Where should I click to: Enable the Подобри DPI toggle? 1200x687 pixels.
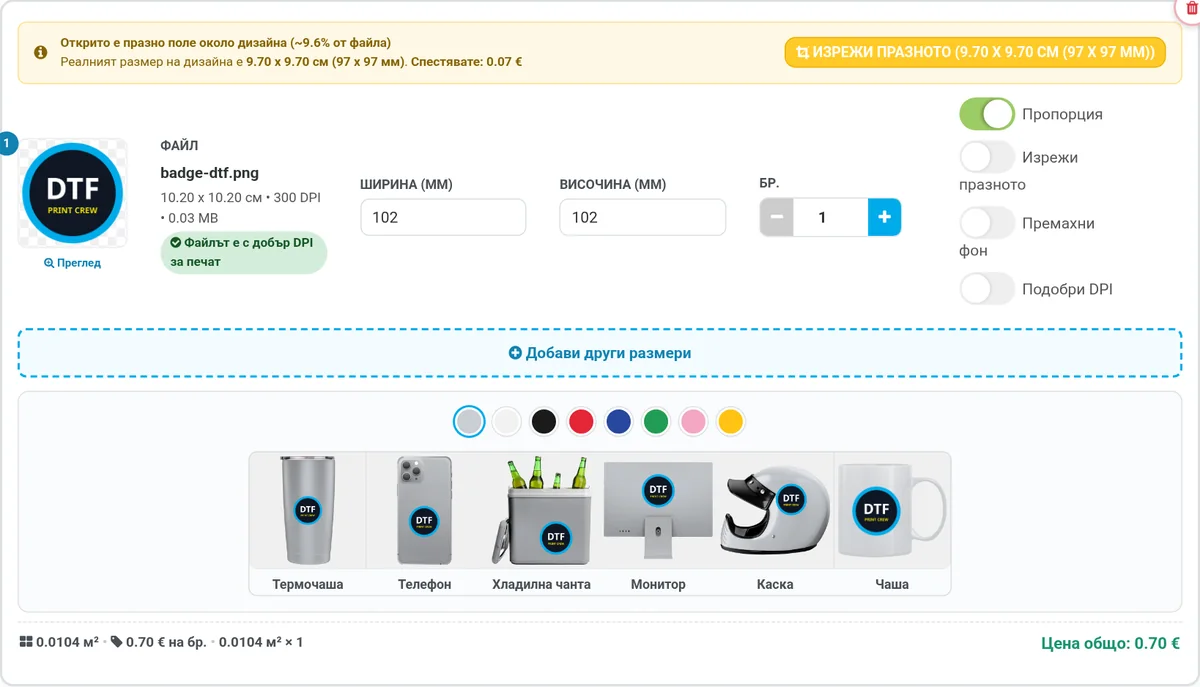tap(988, 289)
